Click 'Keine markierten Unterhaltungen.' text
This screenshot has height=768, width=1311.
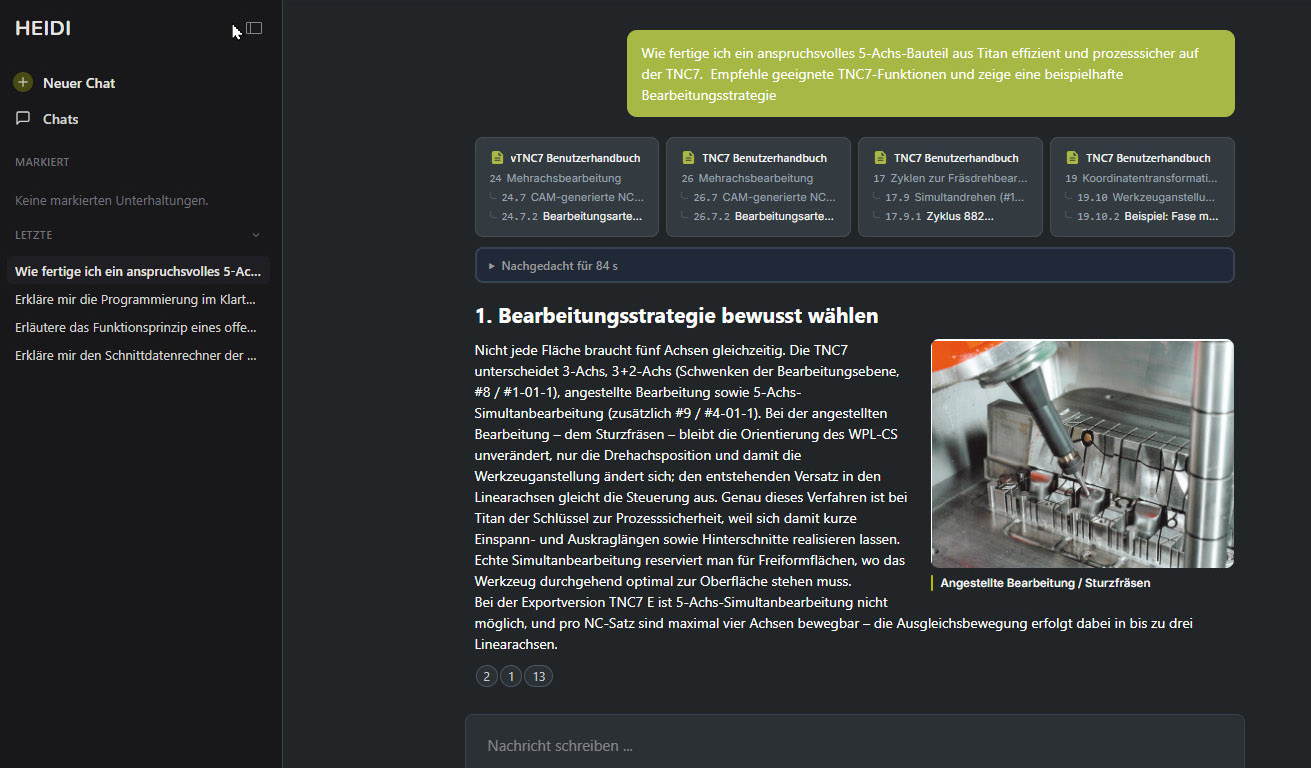112,201
